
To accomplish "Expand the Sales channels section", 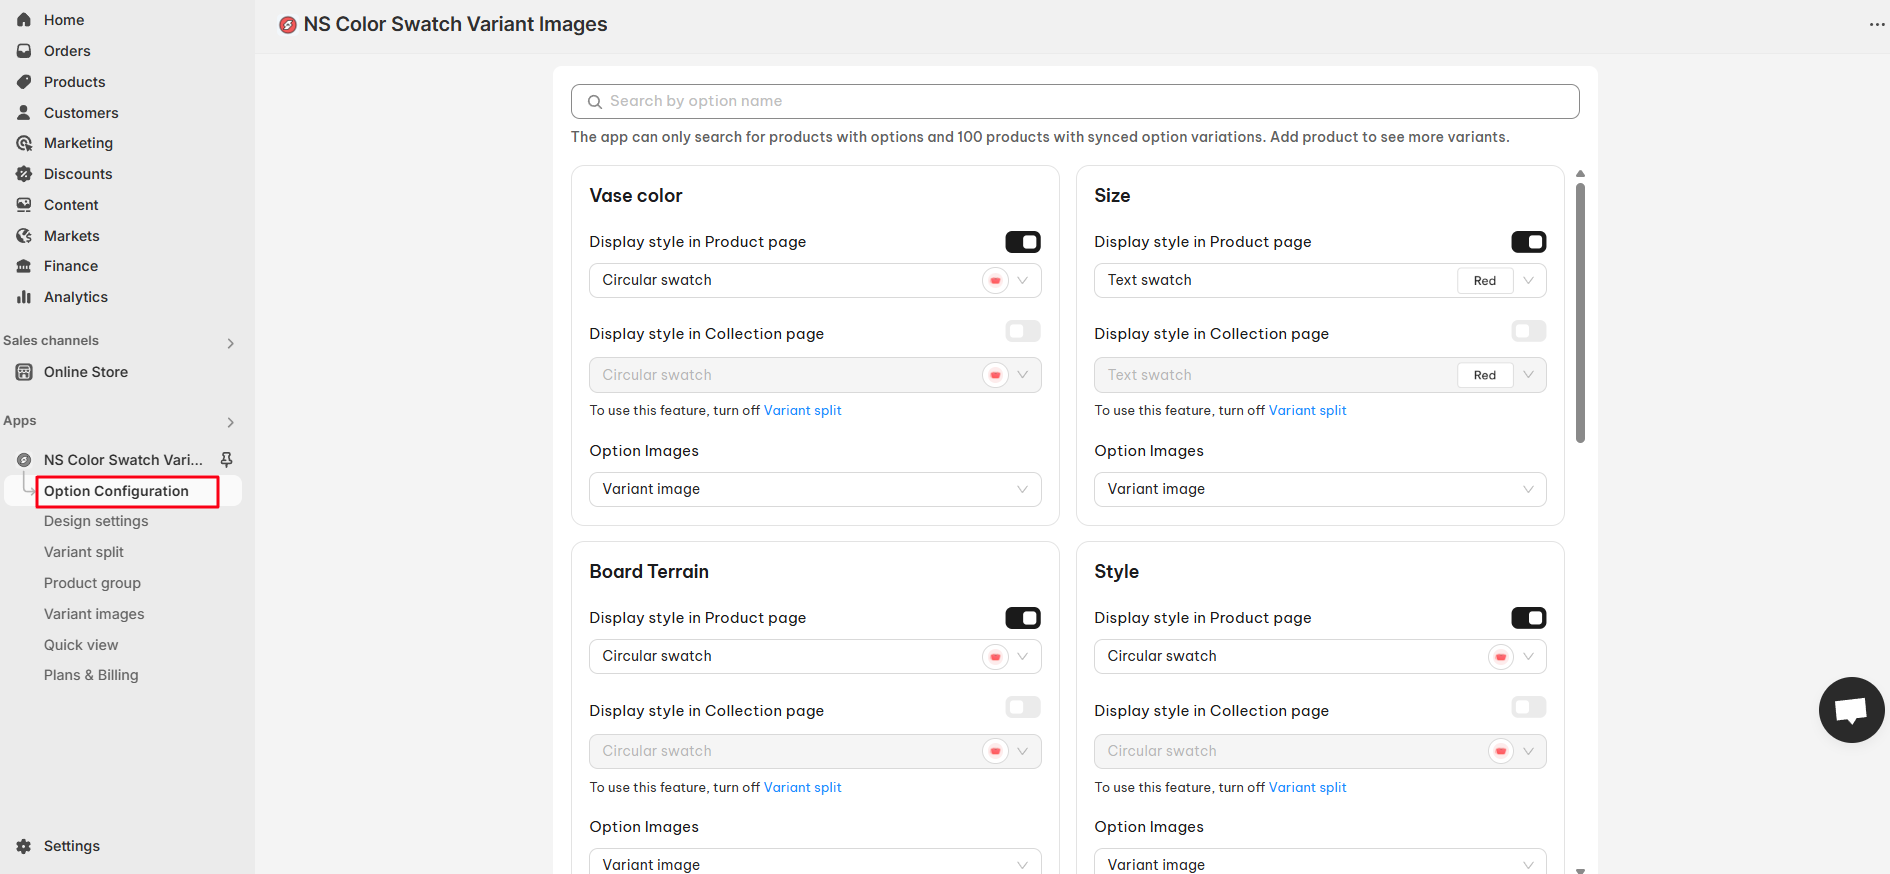I will click(231, 343).
